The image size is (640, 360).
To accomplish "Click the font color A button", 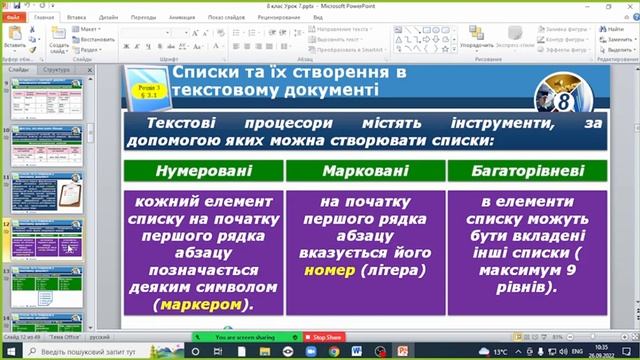I will [x=216, y=47].
